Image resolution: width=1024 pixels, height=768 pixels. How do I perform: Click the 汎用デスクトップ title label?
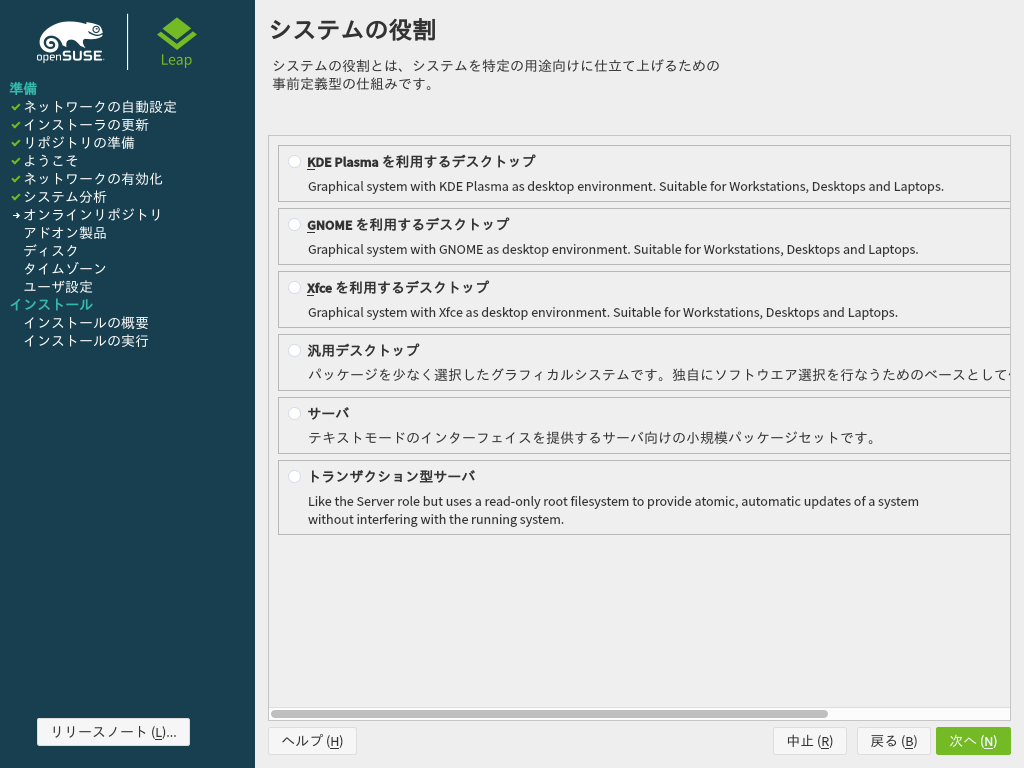tap(363, 351)
